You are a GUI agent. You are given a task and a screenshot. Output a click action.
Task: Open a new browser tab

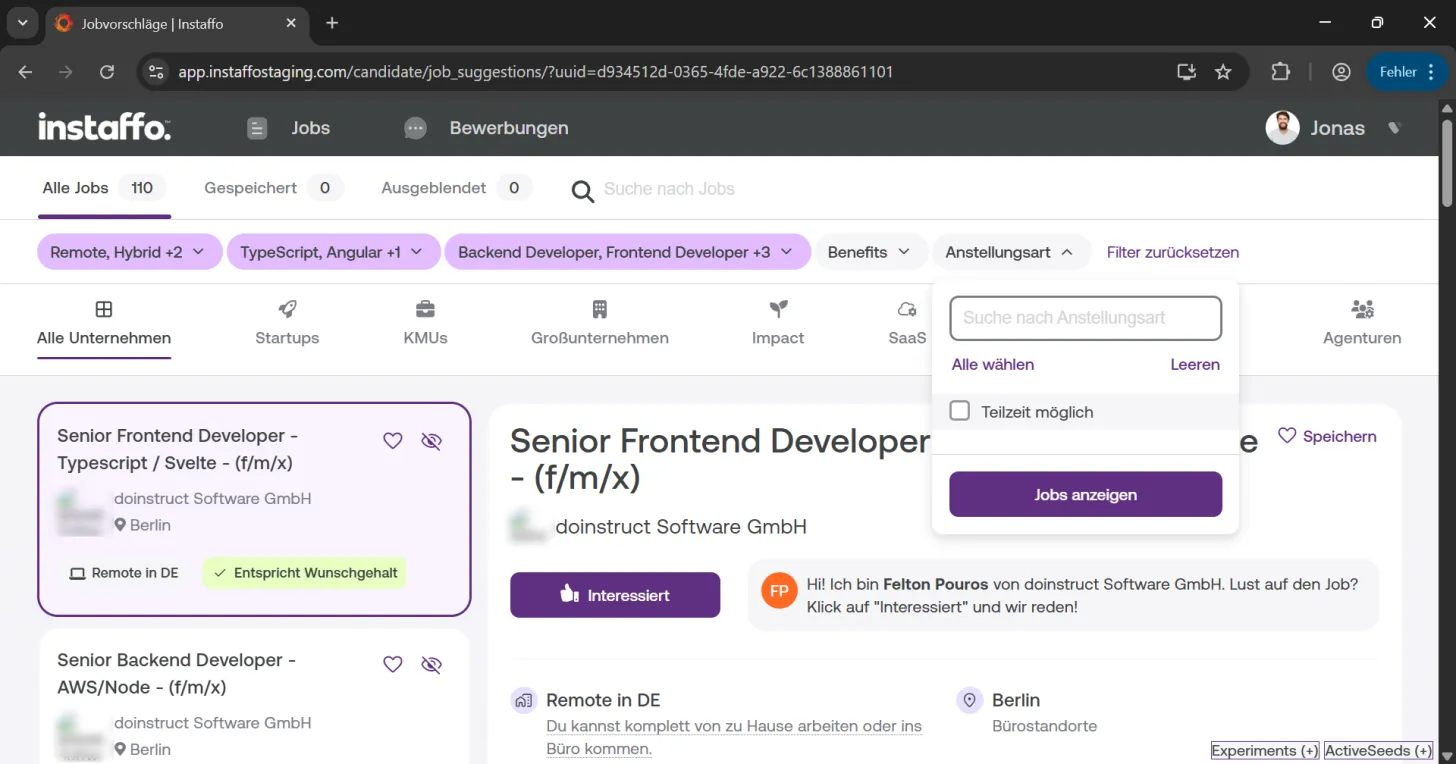coord(332,23)
